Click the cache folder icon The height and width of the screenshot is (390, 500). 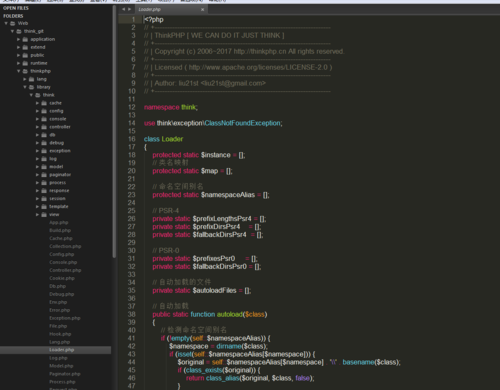(44, 103)
